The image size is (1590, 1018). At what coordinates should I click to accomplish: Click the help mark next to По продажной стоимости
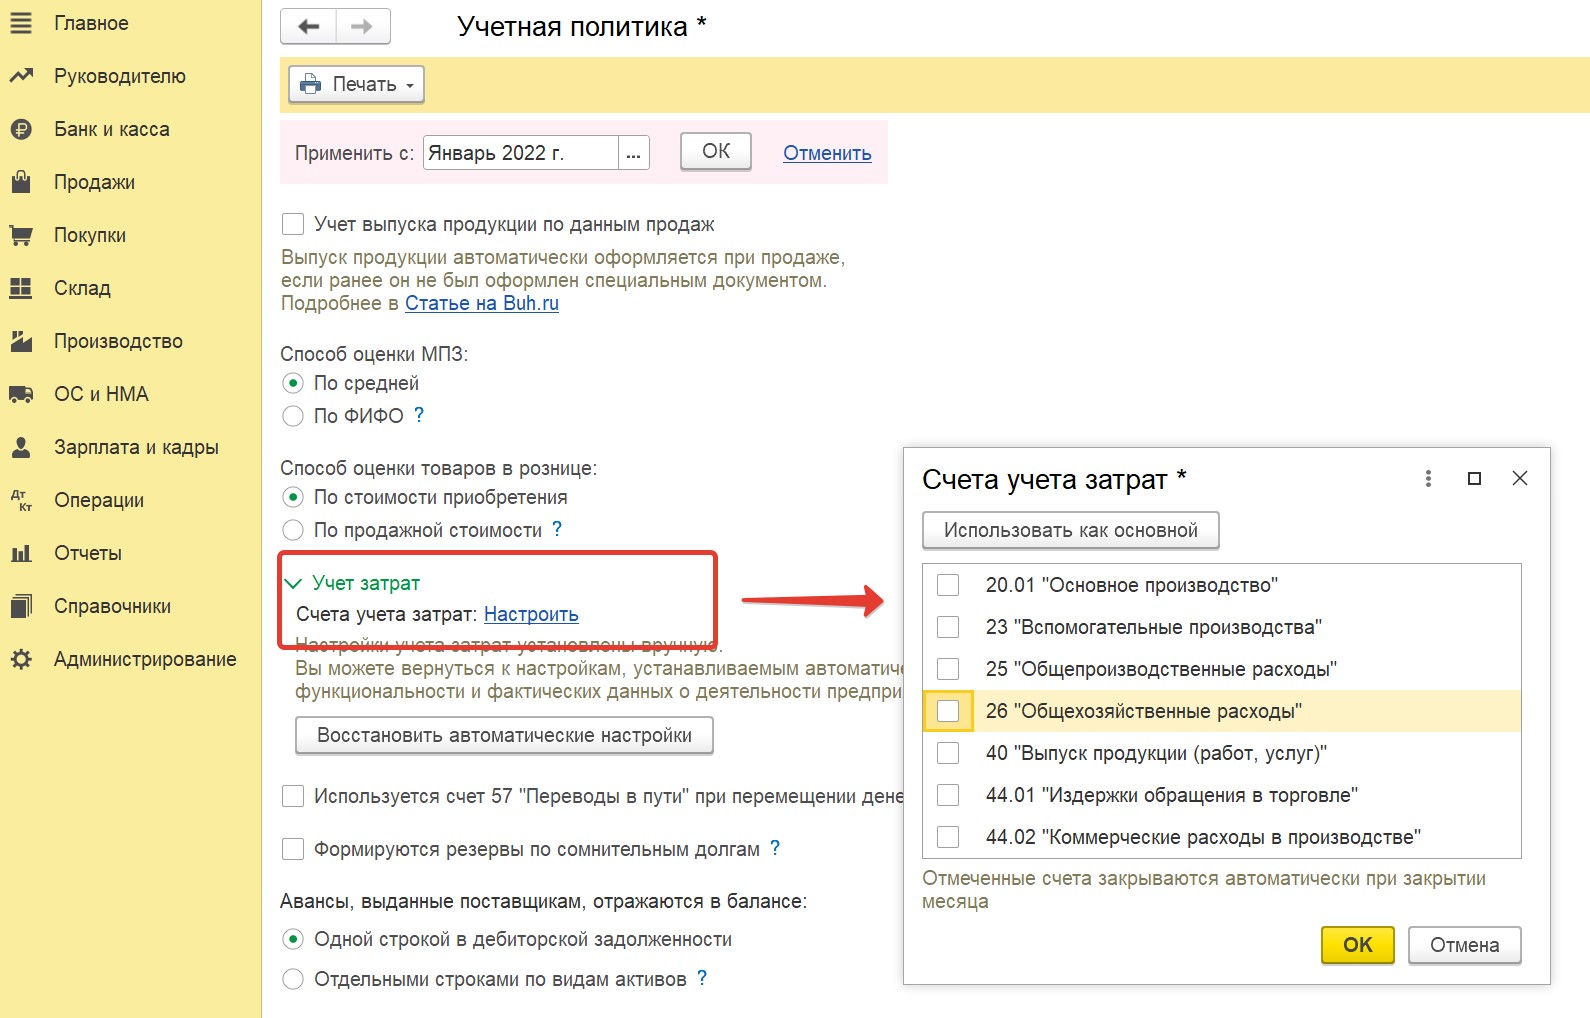pos(557,528)
